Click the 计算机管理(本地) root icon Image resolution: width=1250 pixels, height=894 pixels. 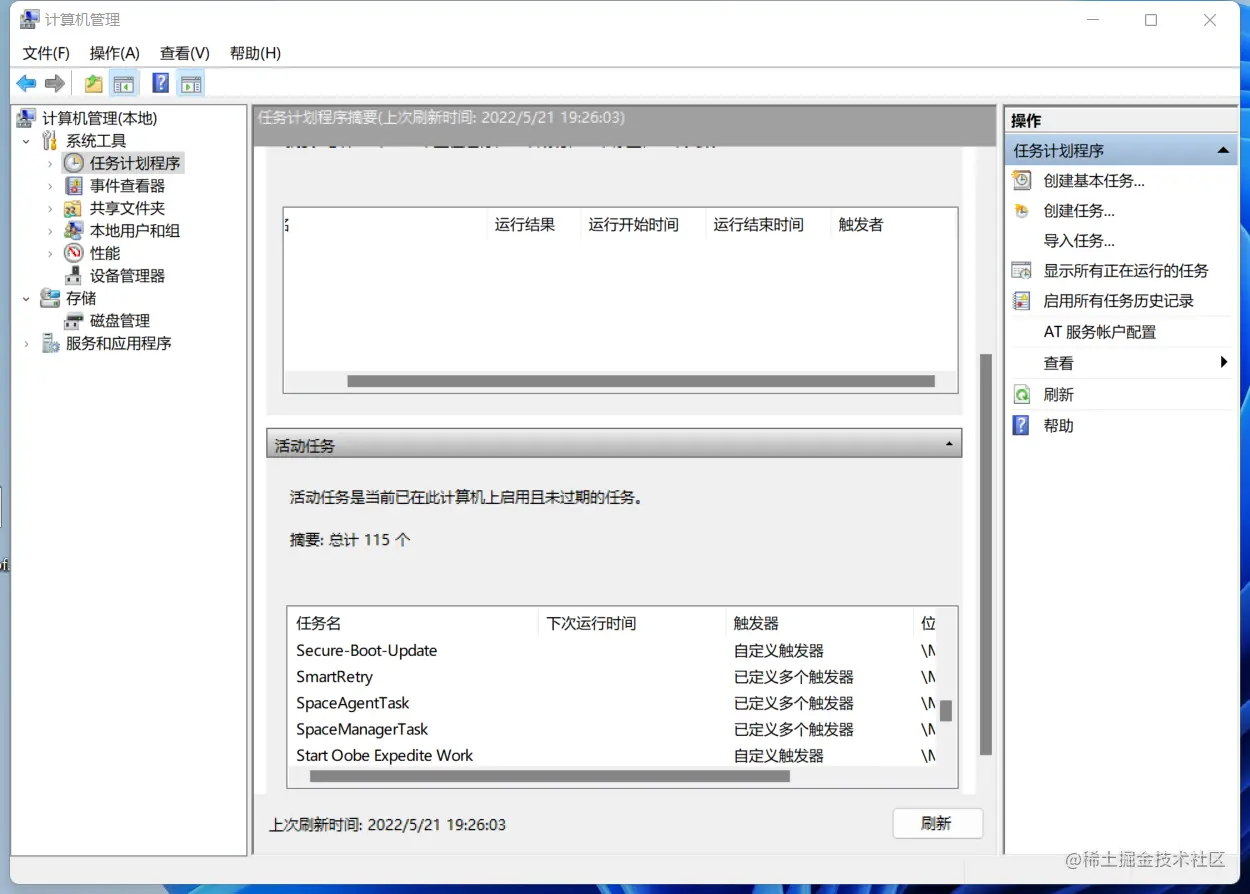click(26, 118)
